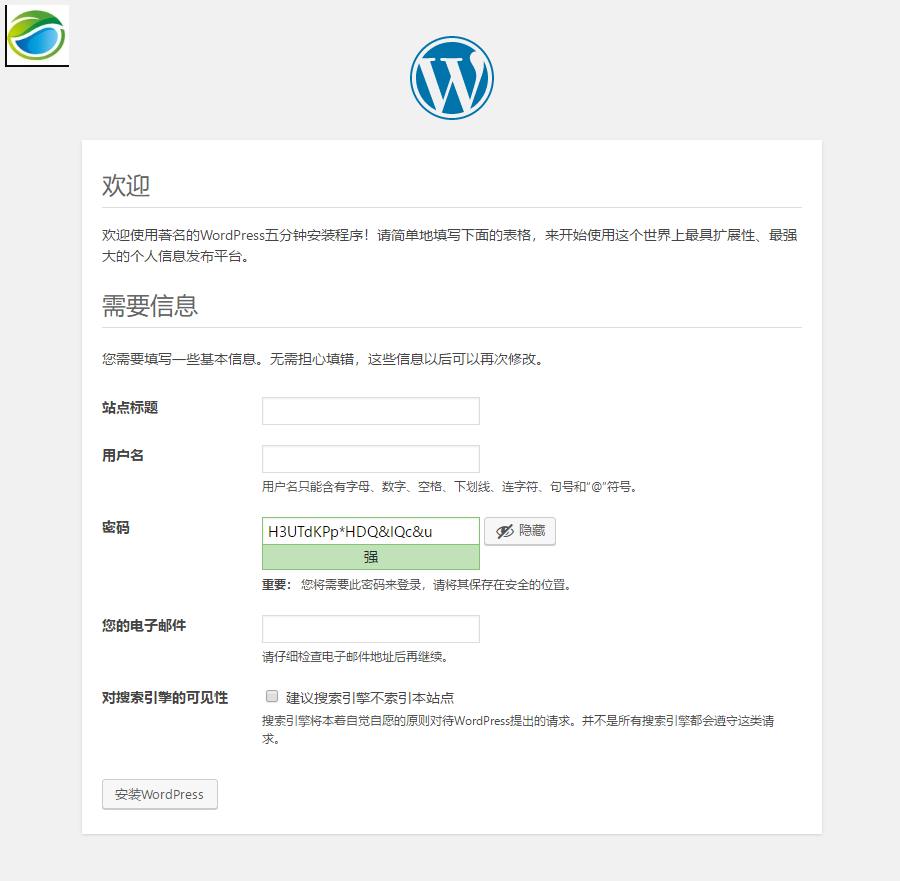Enable 建议搜索引擎不索引本站点 checkbox
The image size is (900, 881).
[x=272, y=696]
